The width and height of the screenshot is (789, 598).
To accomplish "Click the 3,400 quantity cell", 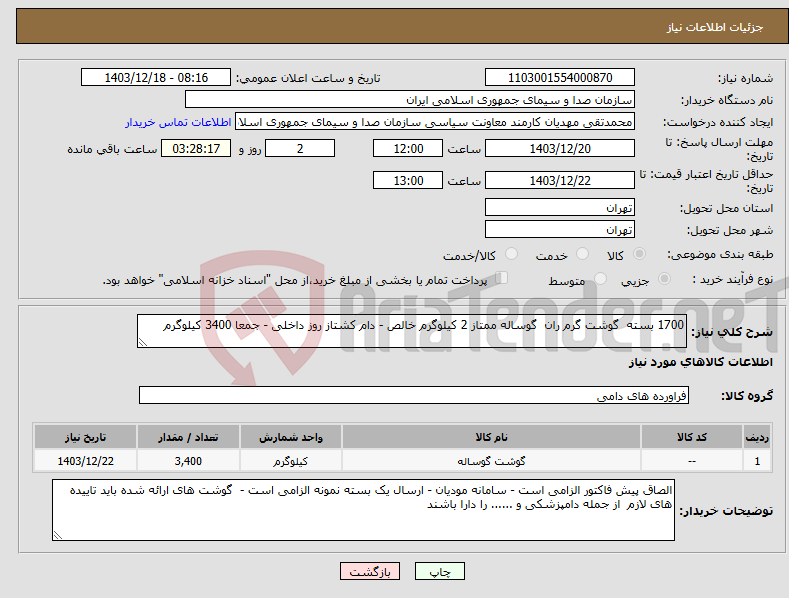I will pyautogui.click(x=188, y=461).
